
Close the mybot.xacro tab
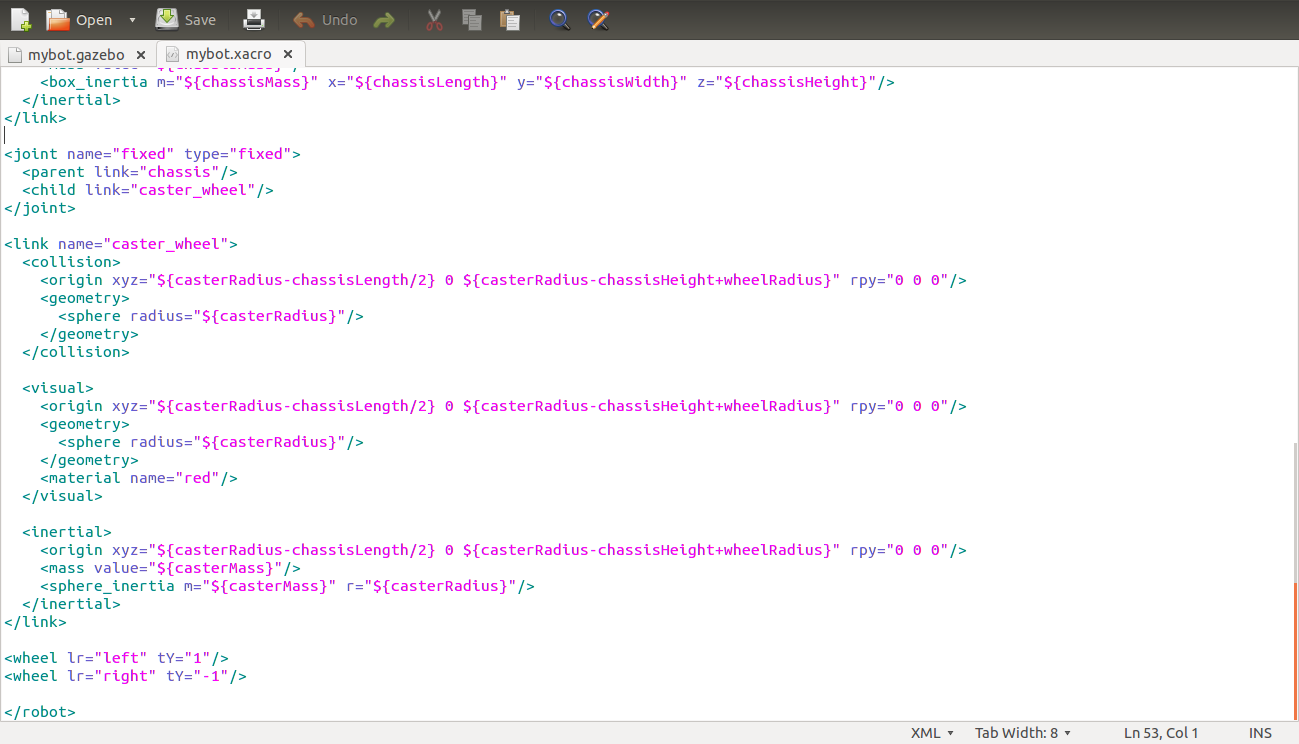pyautogui.click(x=289, y=54)
